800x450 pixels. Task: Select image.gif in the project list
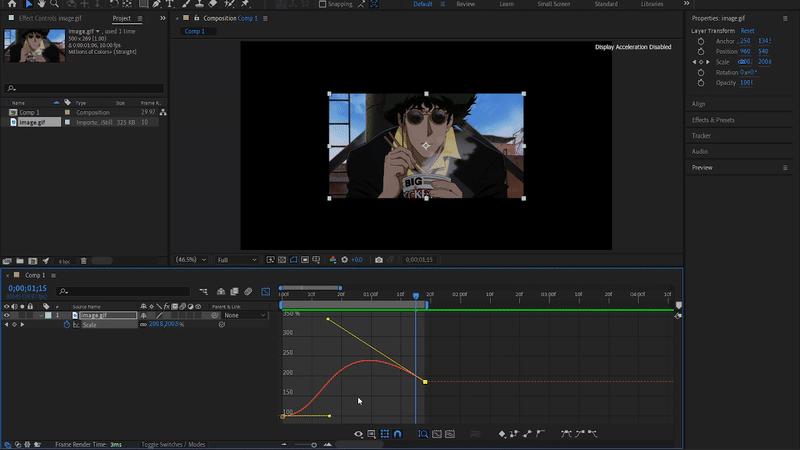point(32,122)
